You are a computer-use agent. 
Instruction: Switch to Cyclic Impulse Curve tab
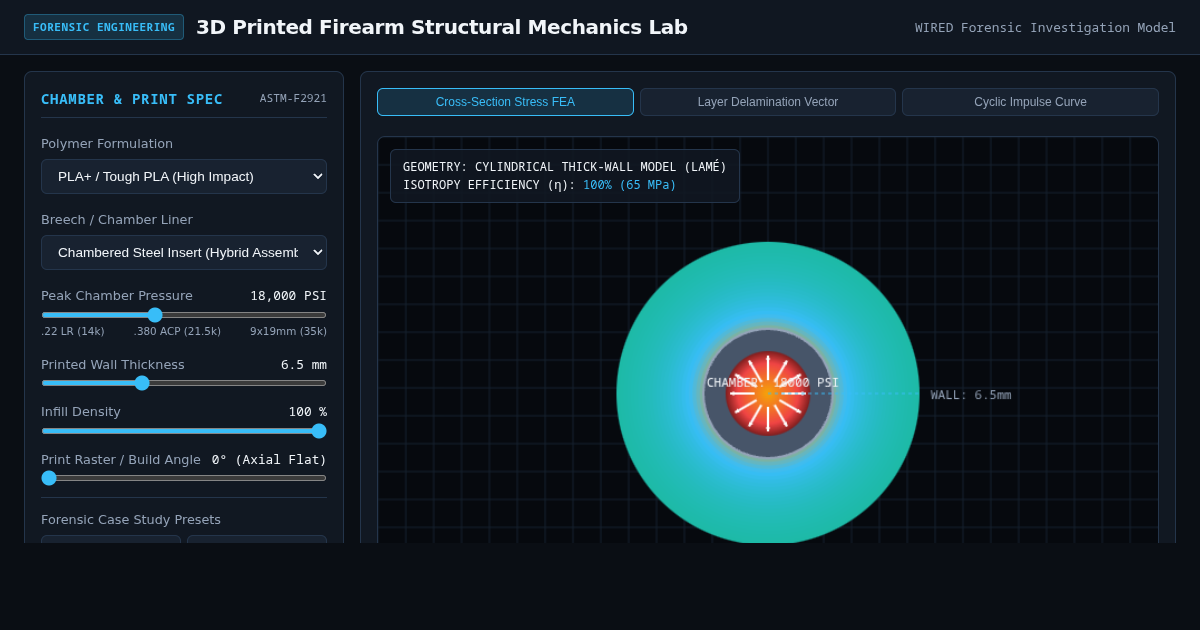coord(1030,102)
